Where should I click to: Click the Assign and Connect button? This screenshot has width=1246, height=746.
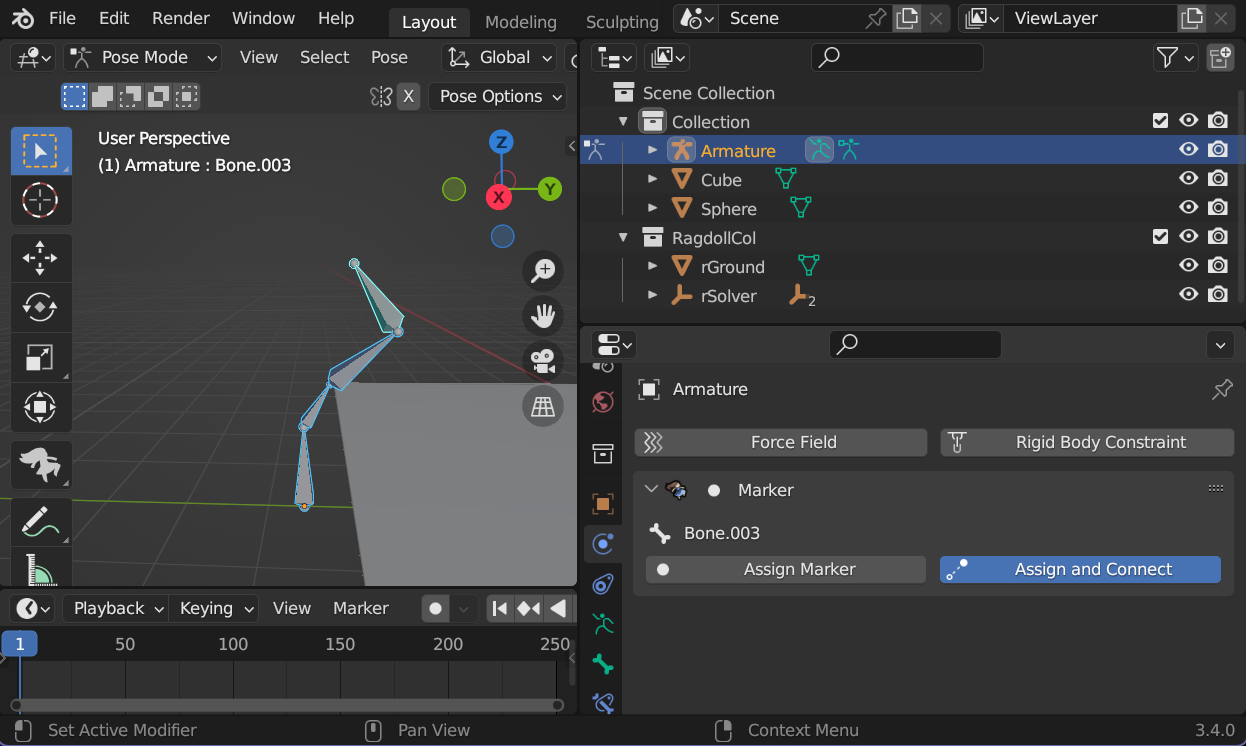click(1080, 569)
